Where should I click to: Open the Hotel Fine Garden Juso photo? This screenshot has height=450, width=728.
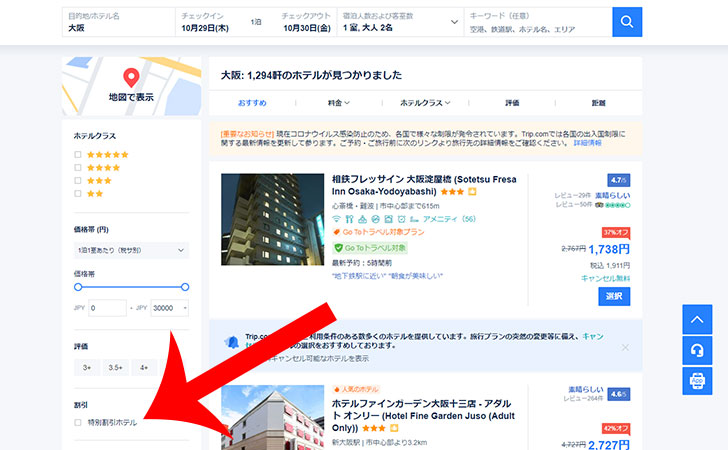(273, 417)
